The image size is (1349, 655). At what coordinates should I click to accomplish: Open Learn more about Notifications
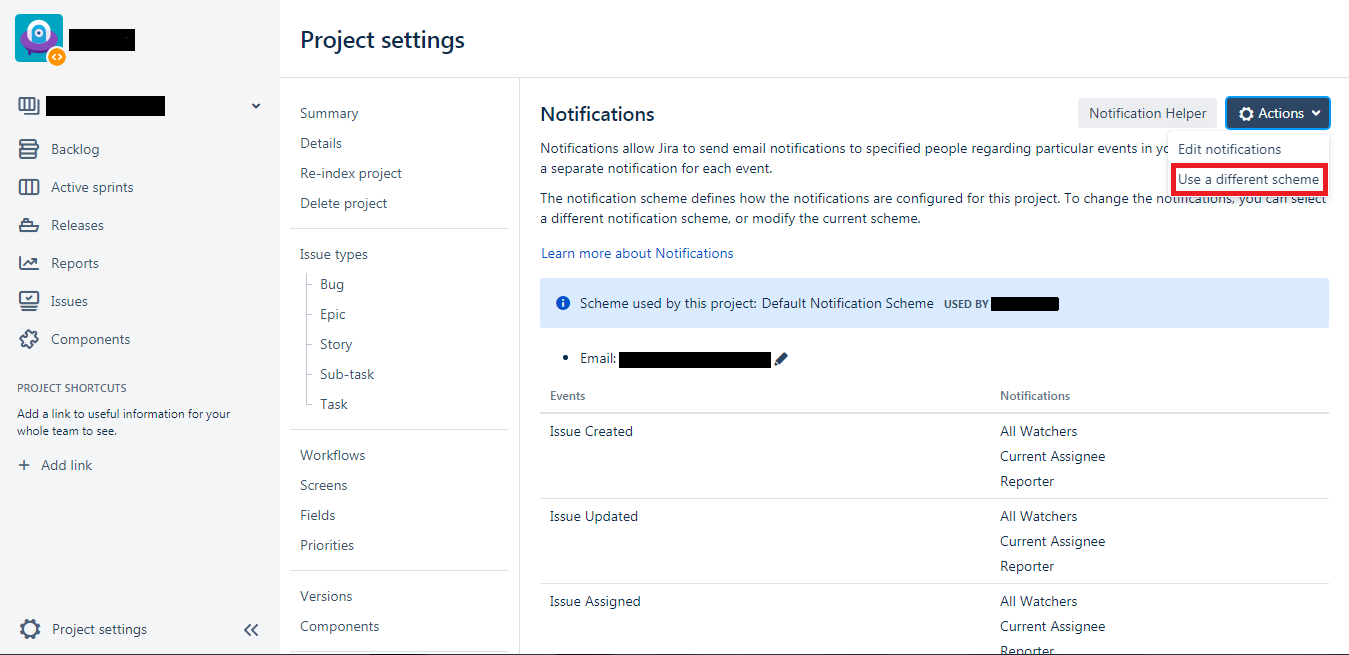637,253
